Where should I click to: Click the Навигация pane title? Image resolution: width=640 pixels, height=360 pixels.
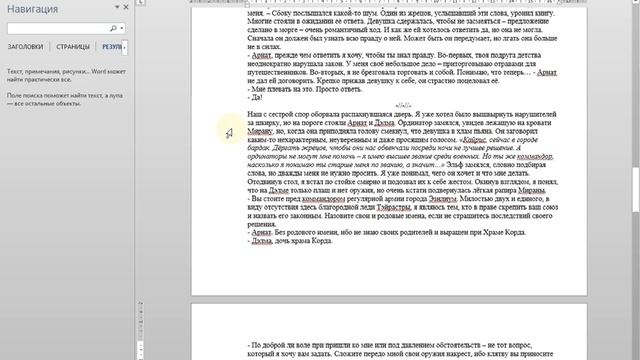click(33, 9)
